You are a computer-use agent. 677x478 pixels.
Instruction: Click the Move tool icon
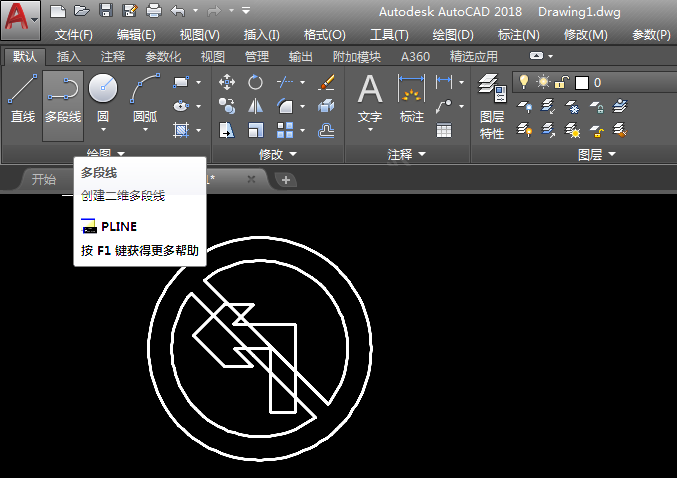click(227, 82)
